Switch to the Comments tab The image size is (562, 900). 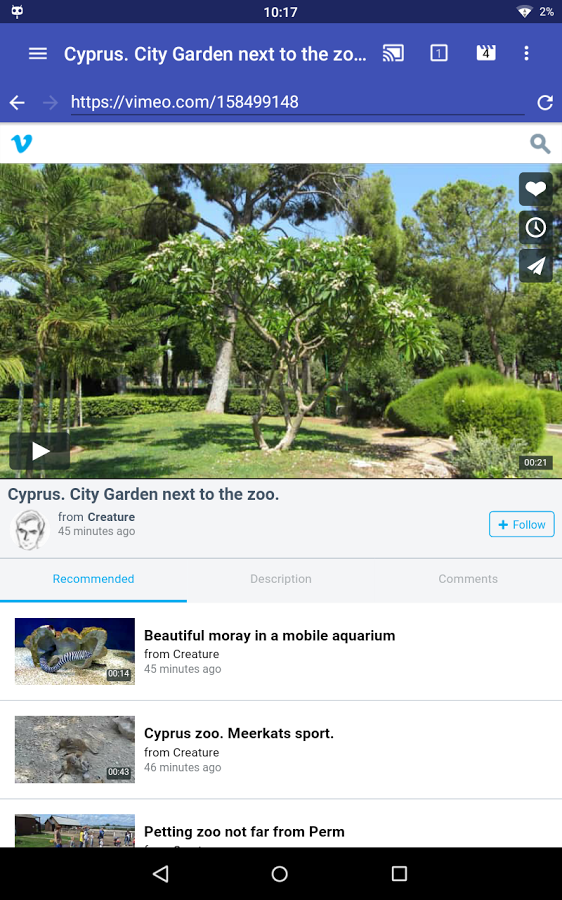(468, 579)
